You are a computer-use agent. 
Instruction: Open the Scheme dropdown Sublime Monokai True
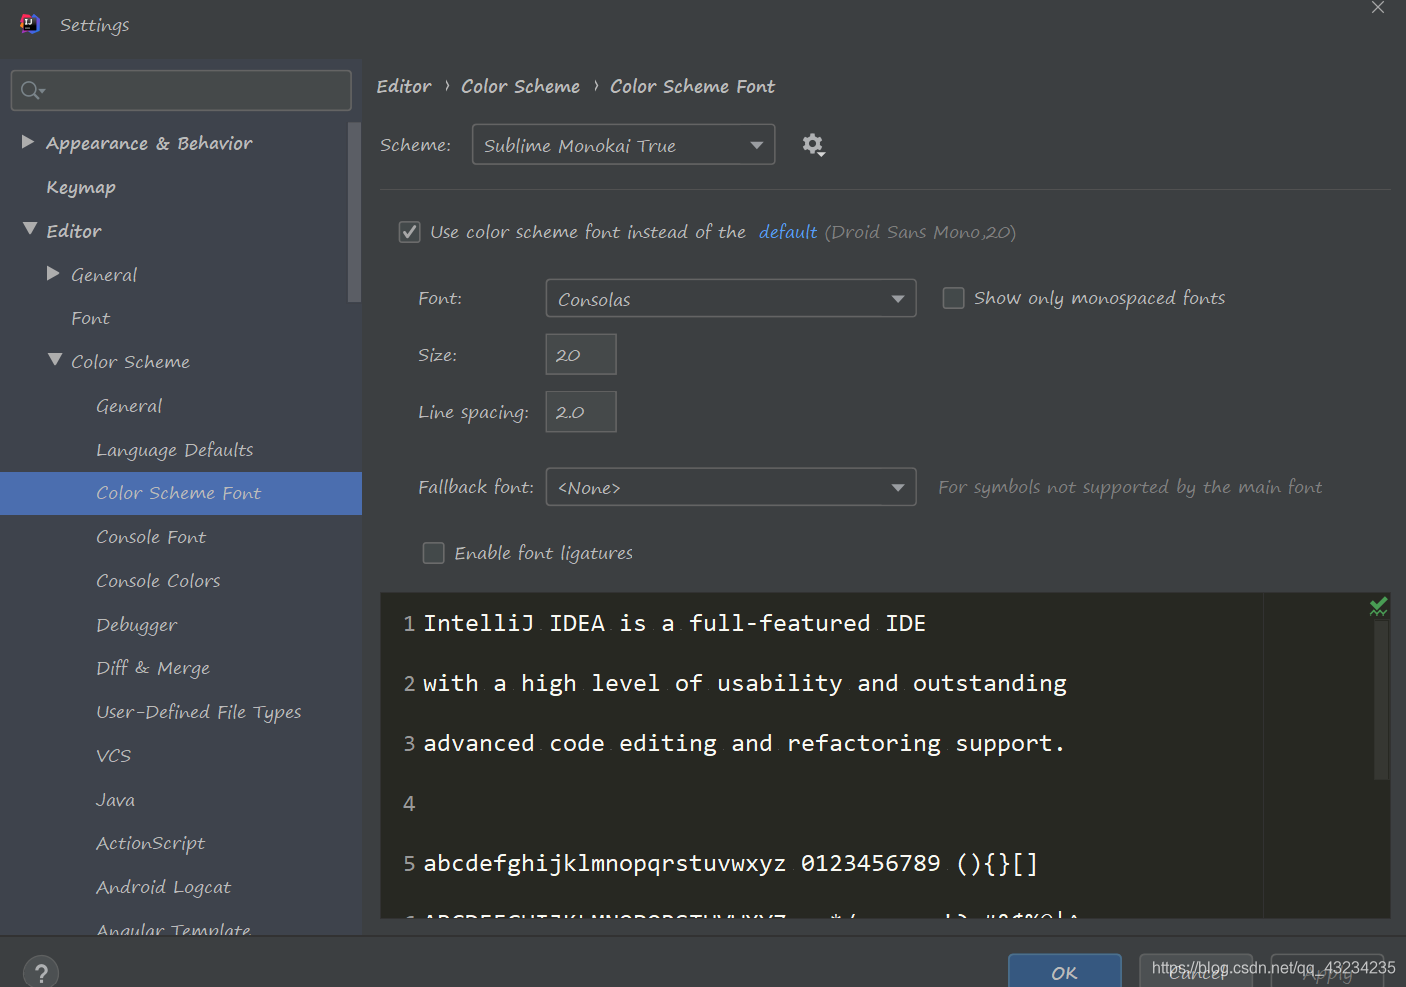(x=623, y=145)
